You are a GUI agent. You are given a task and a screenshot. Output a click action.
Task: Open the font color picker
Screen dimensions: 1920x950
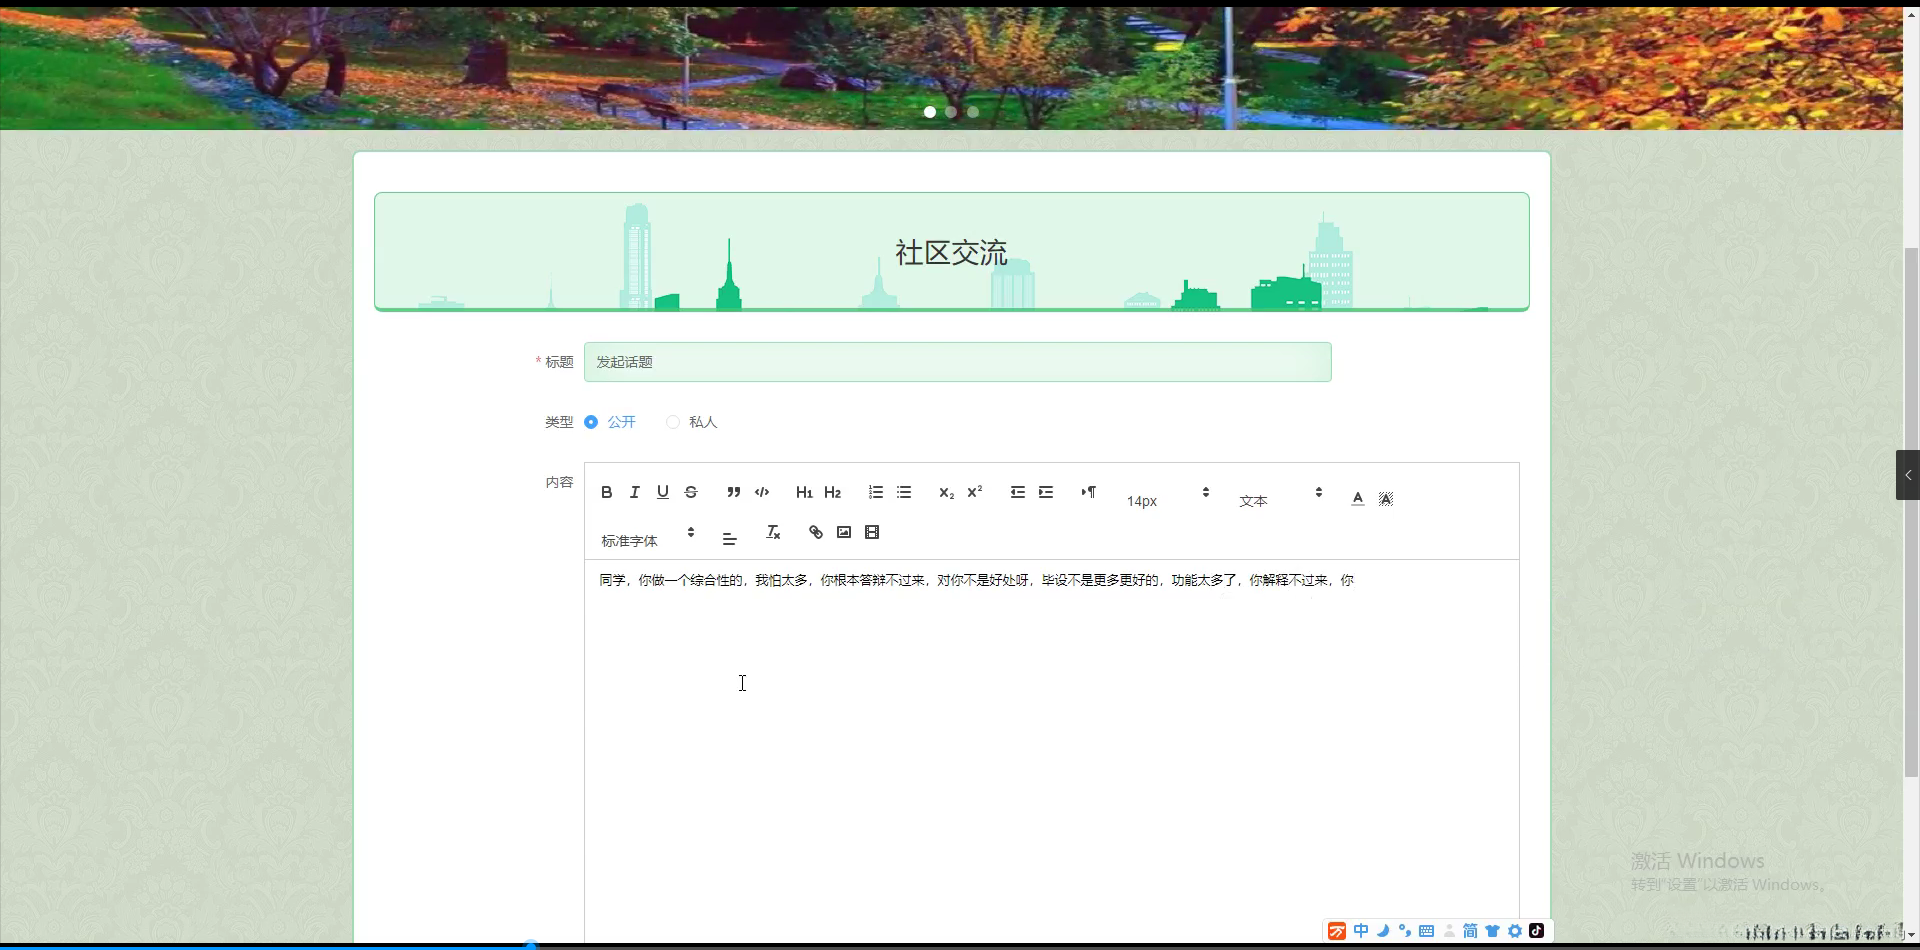tap(1358, 498)
